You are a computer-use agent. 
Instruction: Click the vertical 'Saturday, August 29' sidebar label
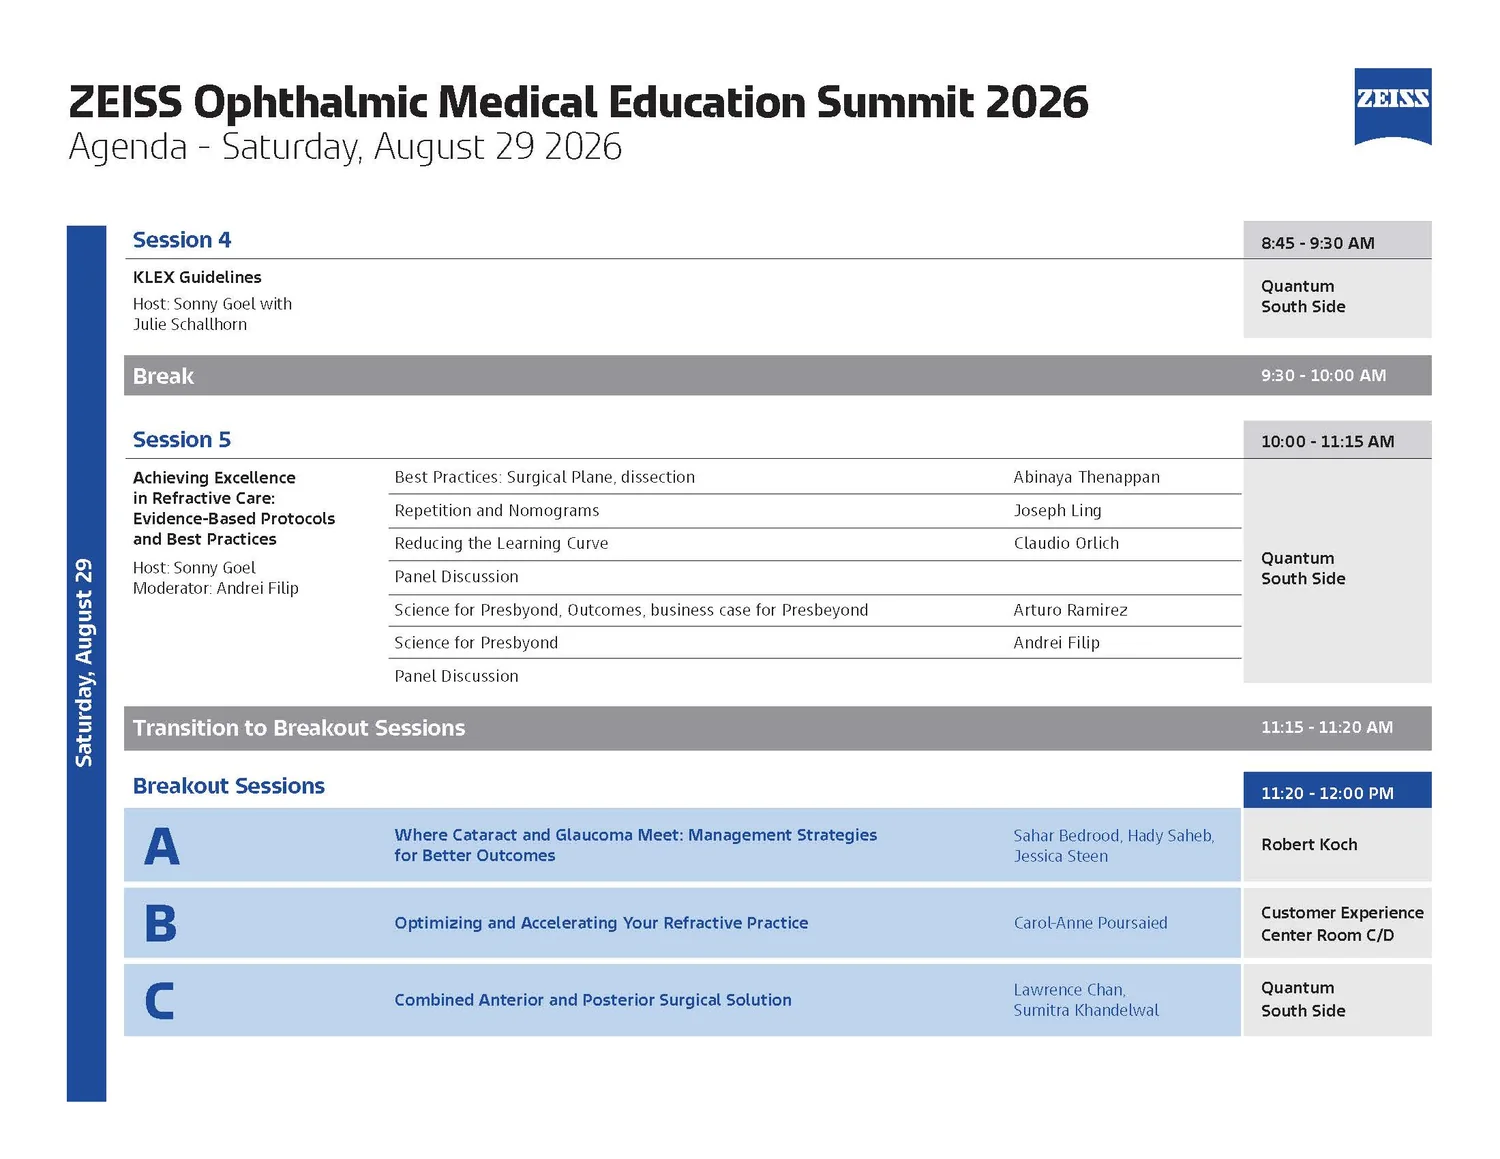(85, 663)
